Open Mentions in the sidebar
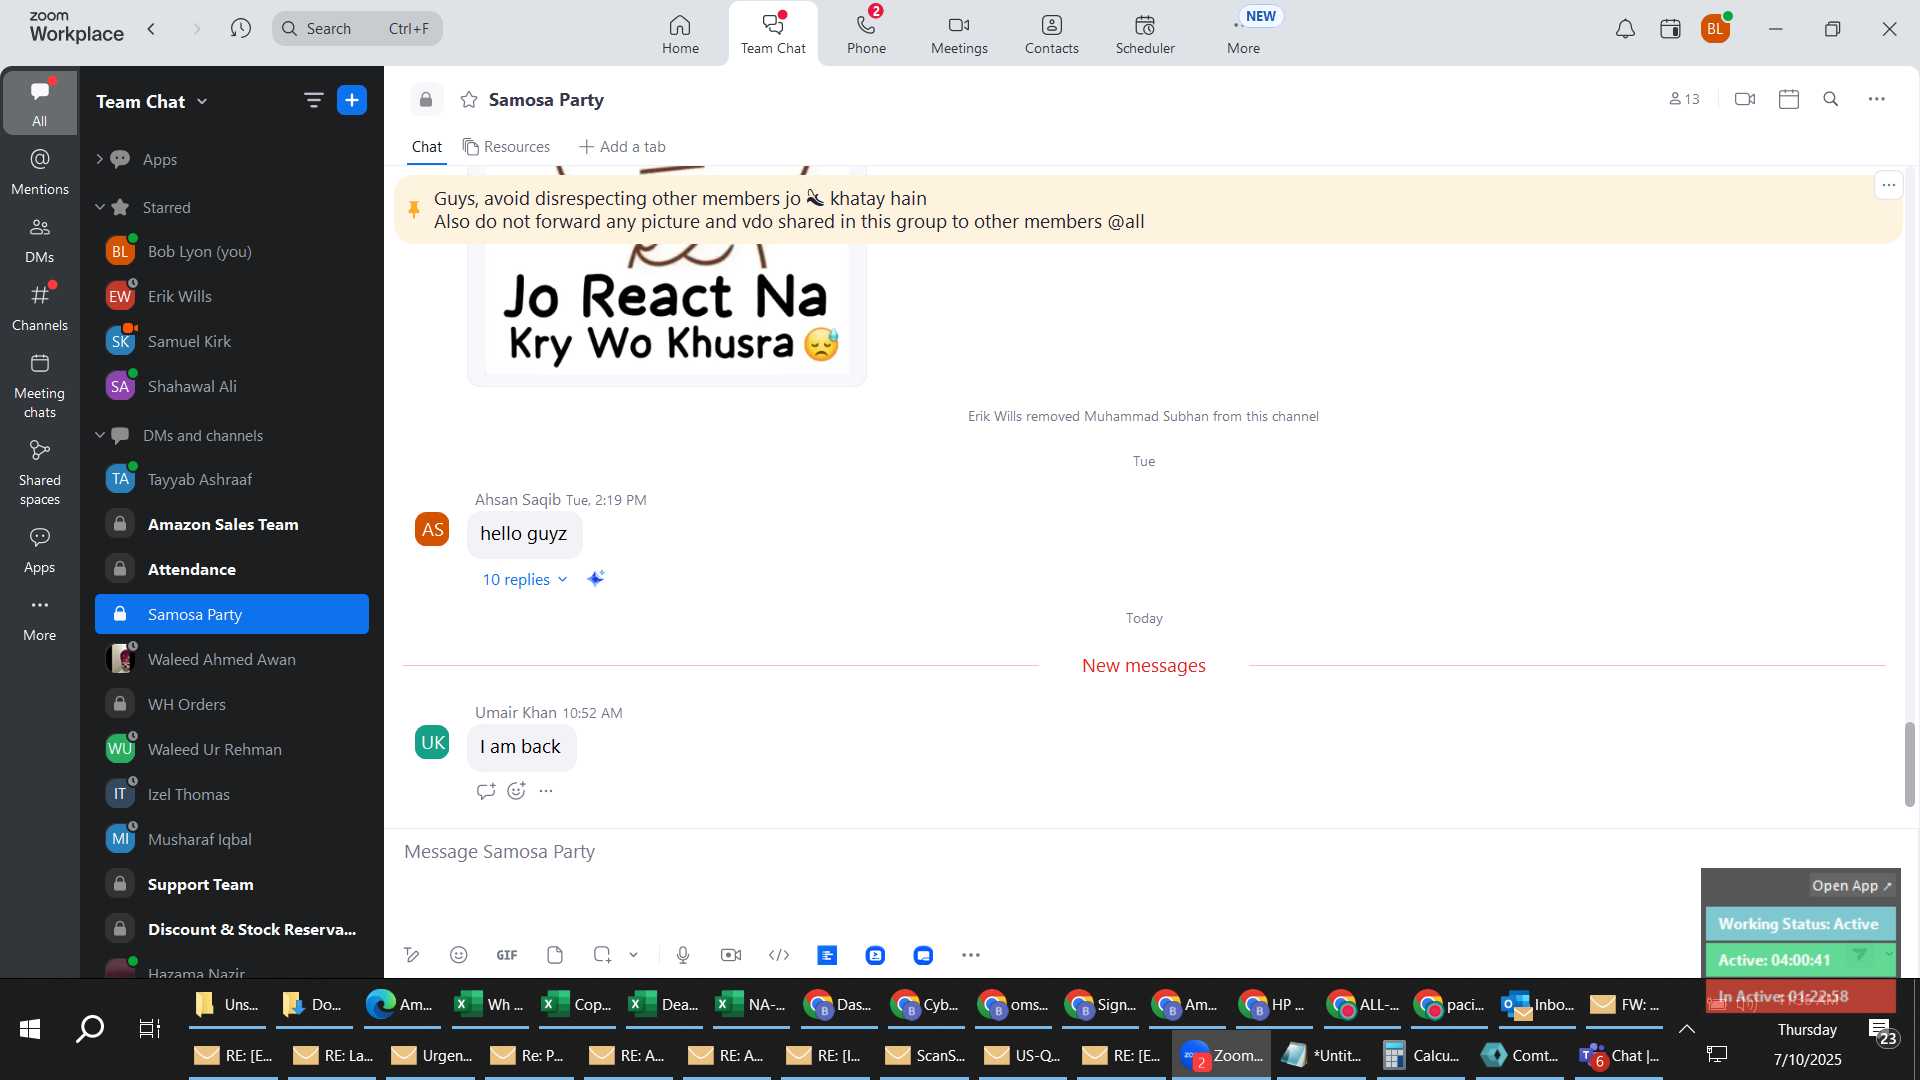This screenshot has width=1920, height=1080. coord(40,172)
